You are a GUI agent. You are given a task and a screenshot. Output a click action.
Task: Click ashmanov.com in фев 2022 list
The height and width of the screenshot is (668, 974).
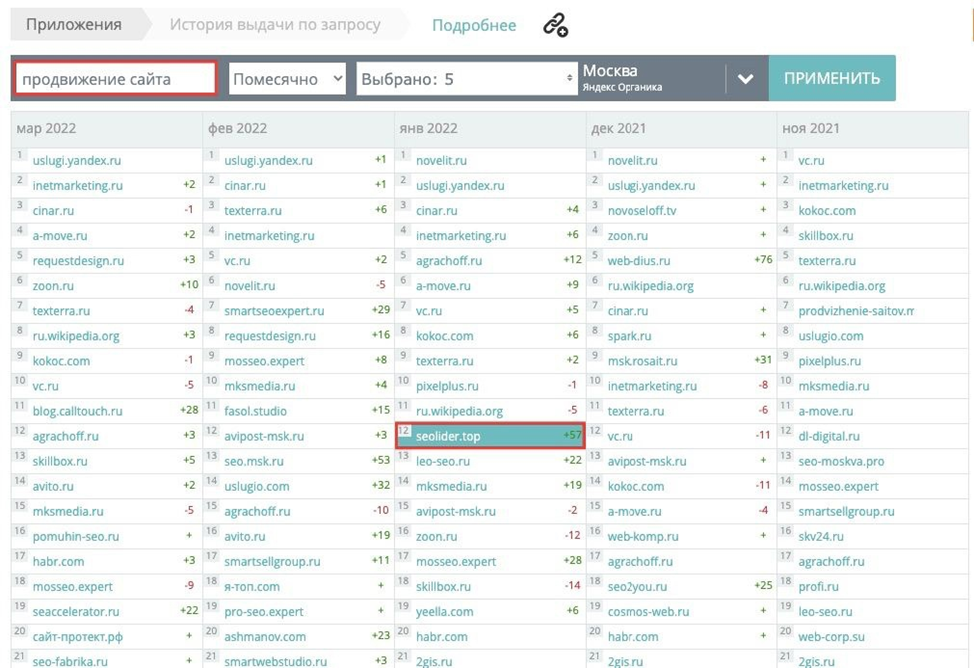tap(265, 636)
